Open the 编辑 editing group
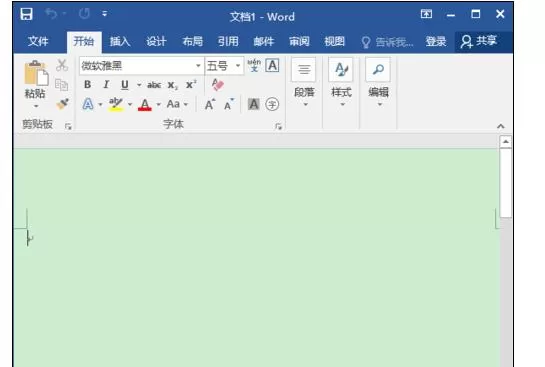The image size is (545, 367). click(x=378, y=83)
